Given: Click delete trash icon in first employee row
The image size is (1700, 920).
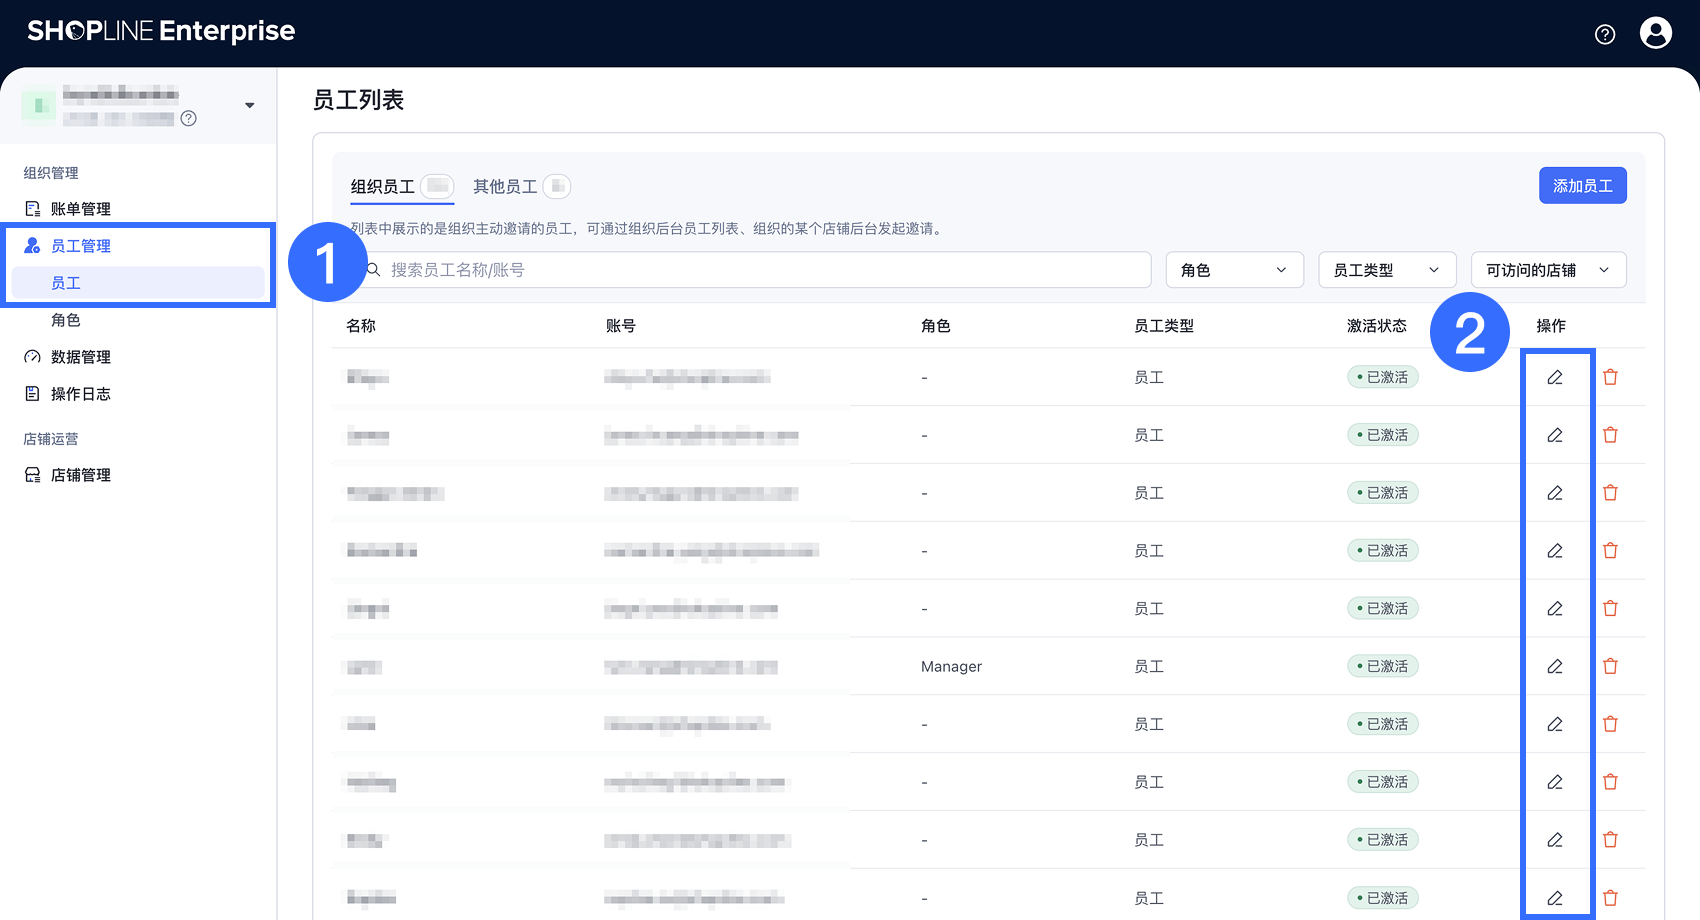Looking at the screenshot, I should tap(1610, 377).
